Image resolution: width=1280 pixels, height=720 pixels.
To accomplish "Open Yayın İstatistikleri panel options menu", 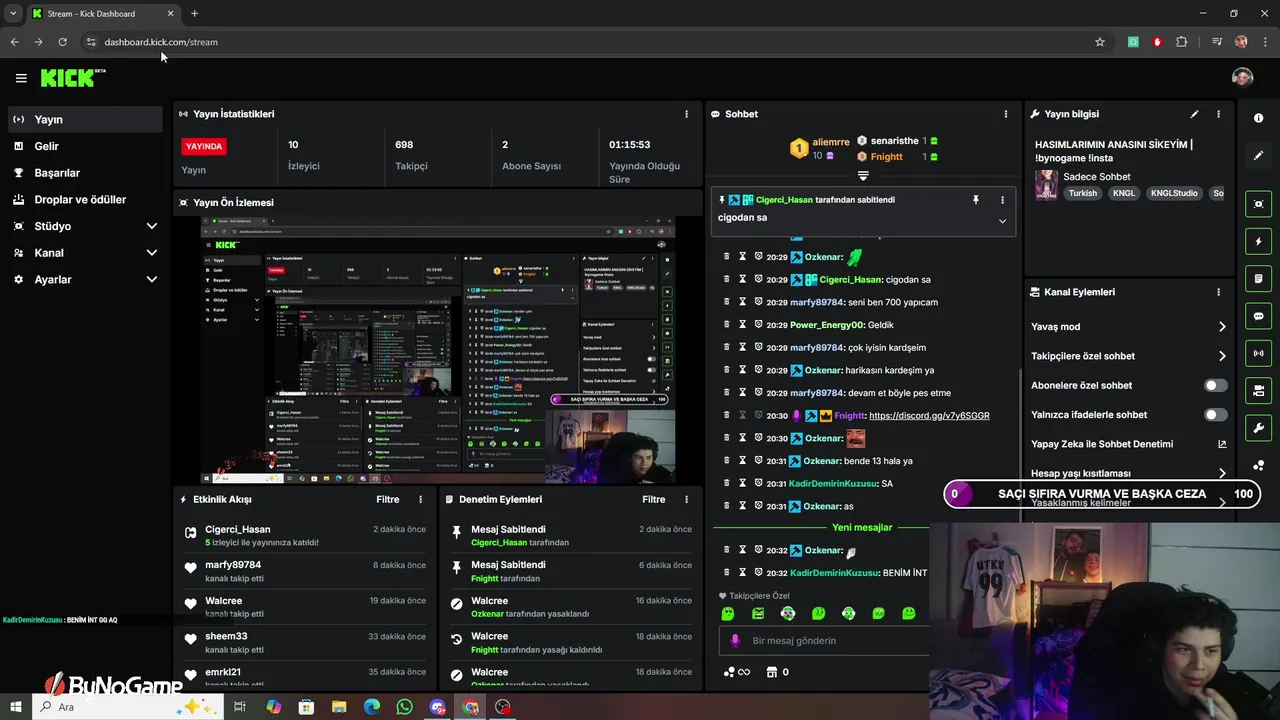I will click(x=686, y=114).
